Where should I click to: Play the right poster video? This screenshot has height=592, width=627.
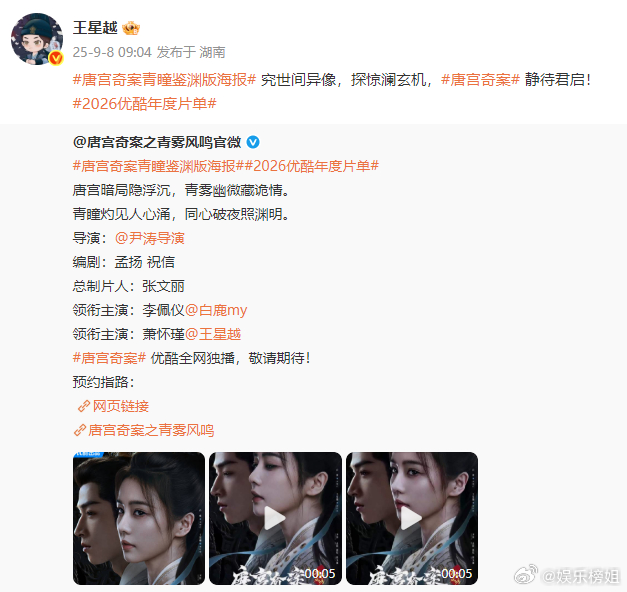(412, 518)
